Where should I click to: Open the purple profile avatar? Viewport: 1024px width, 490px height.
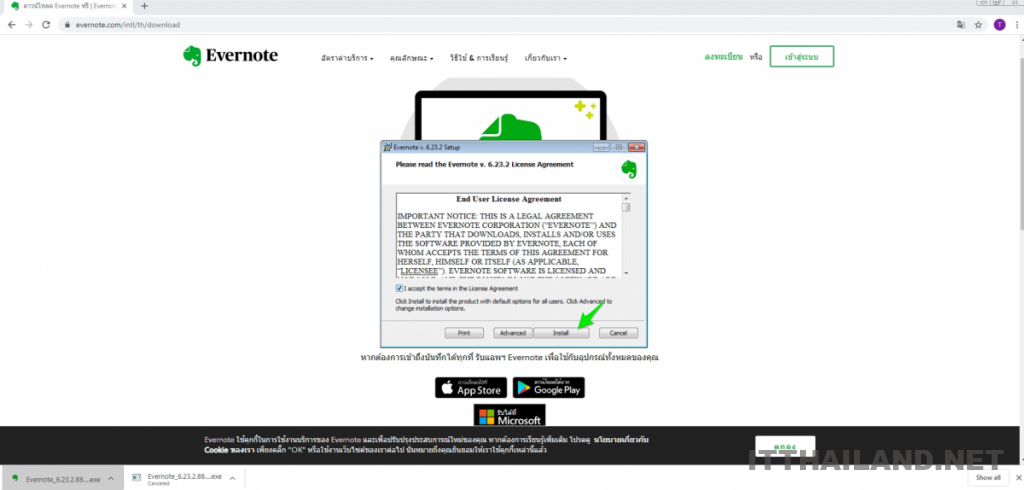[999, 25]
